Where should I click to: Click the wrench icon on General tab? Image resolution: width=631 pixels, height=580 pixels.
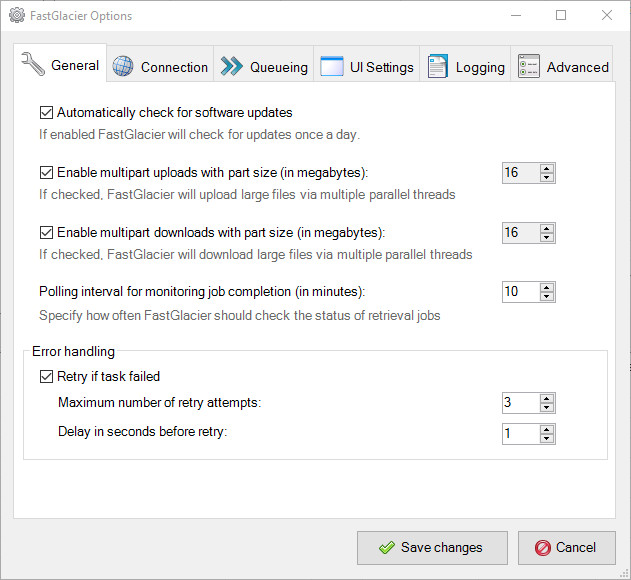point(33,64)
